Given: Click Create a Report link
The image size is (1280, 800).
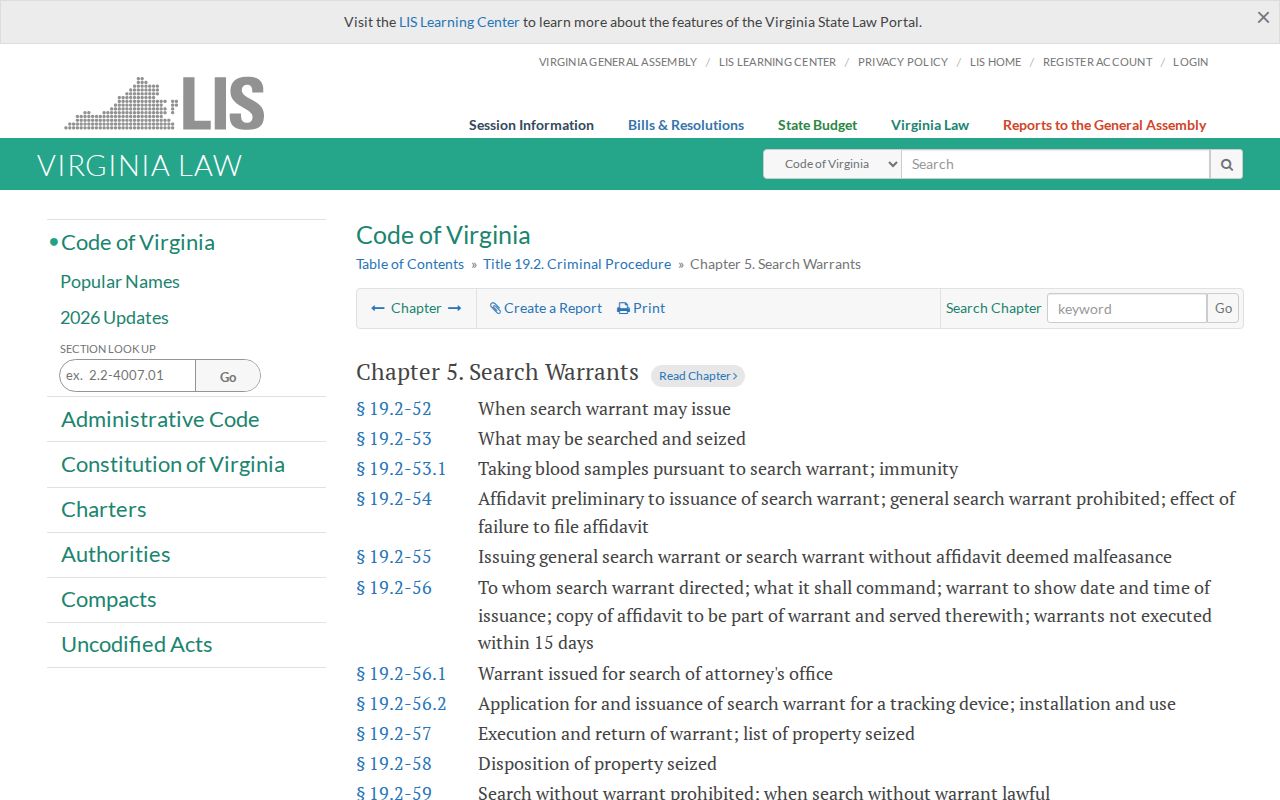Looking at the screenshot, I should (x=546, y=308).
